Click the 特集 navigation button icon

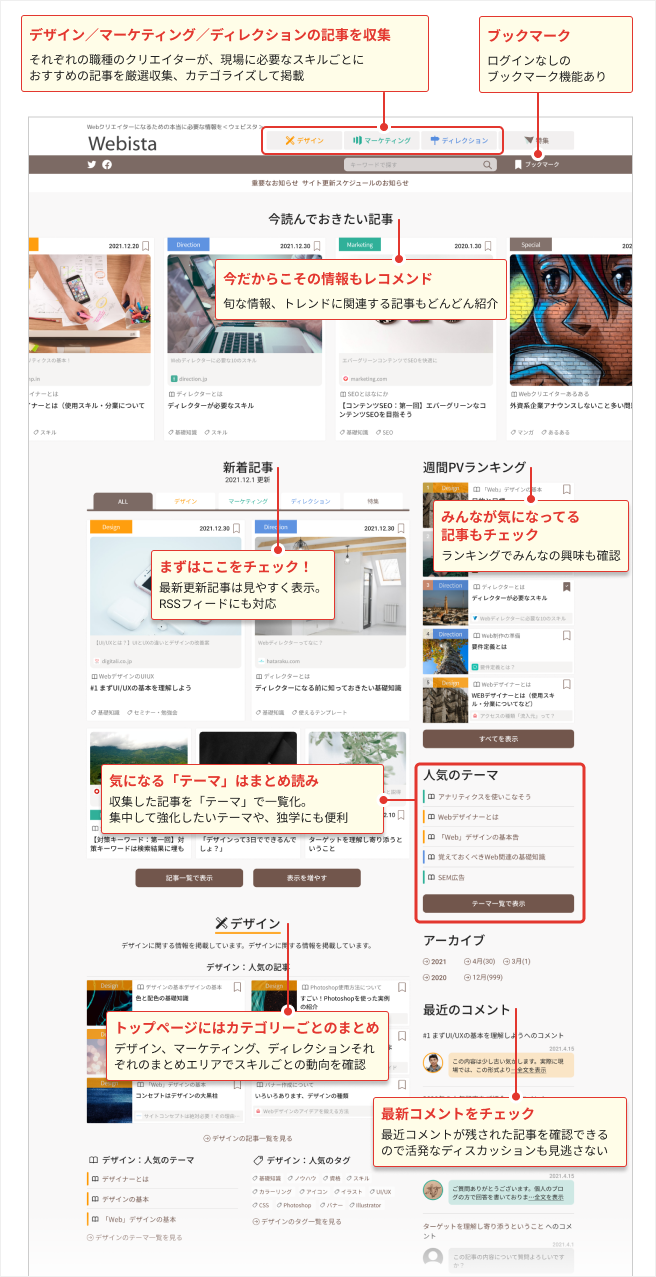pyautogui.click(x=529, y=141)
